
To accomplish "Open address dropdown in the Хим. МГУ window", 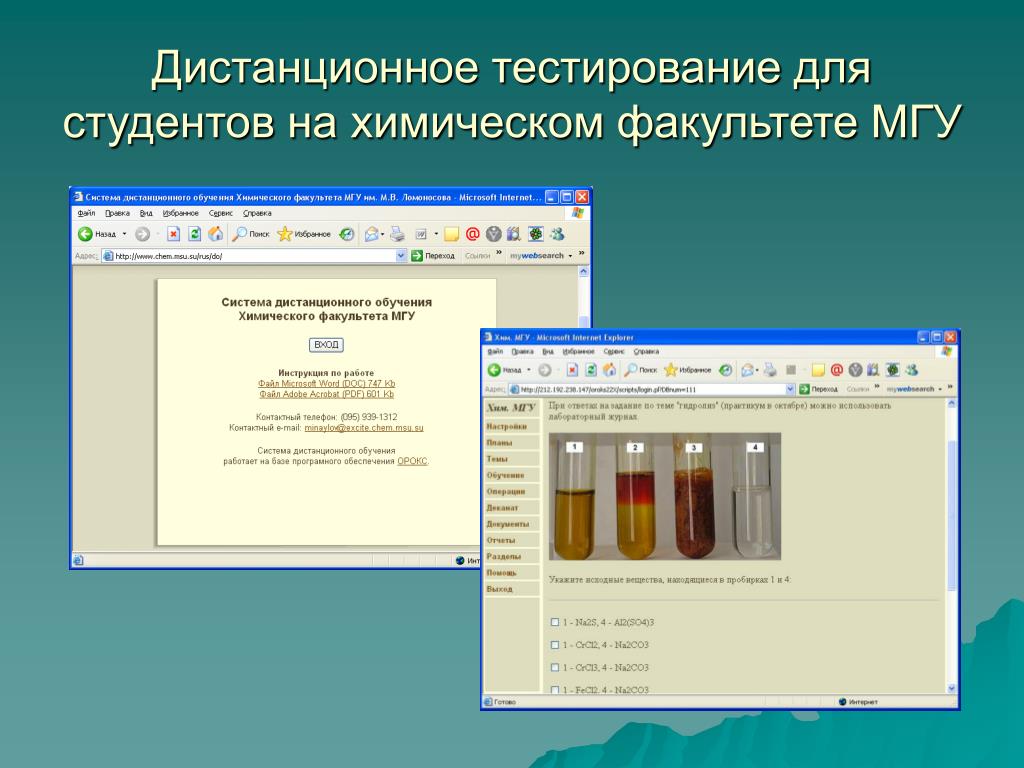I will pyautogui.click(x=790, y=389).
